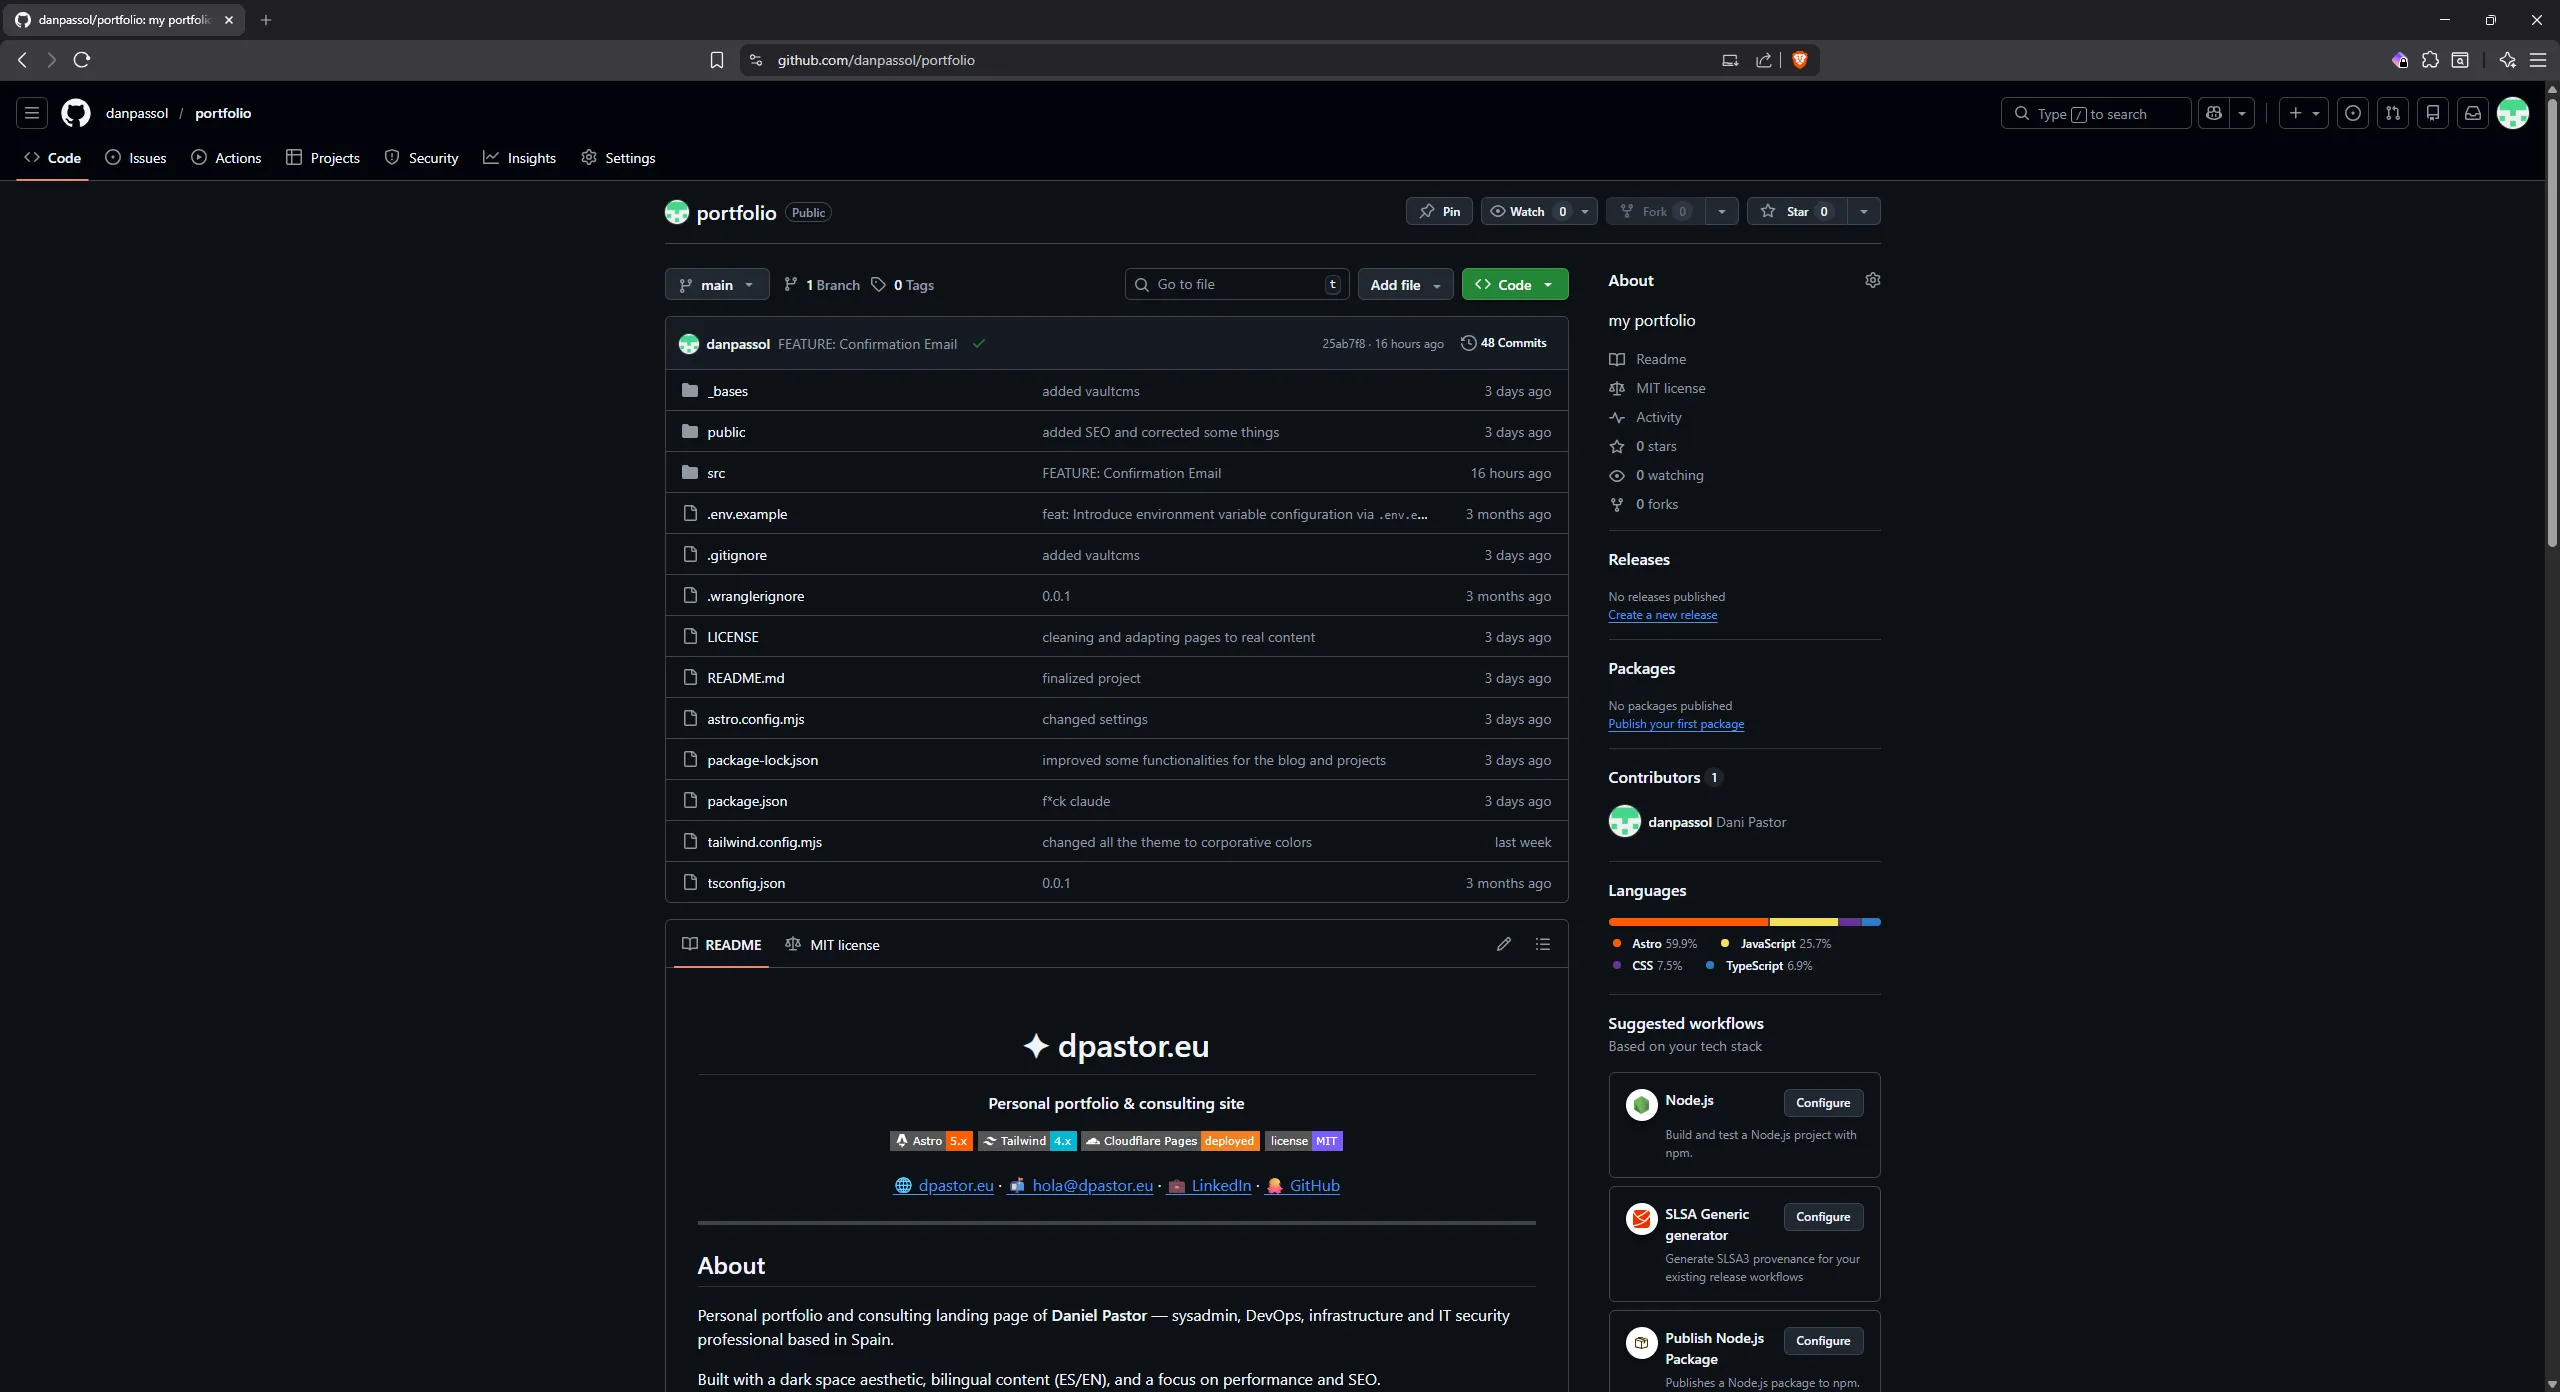Open the tailwind.config.mjs file
Image resolution: width=2560 pixels, height=1392 pixels.
[765, 842]
